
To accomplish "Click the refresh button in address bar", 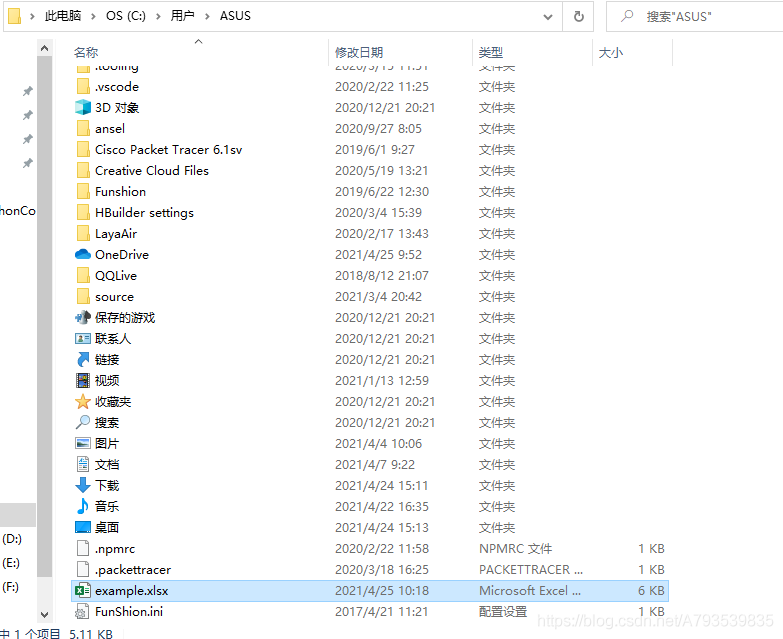I will coord(578,16).
